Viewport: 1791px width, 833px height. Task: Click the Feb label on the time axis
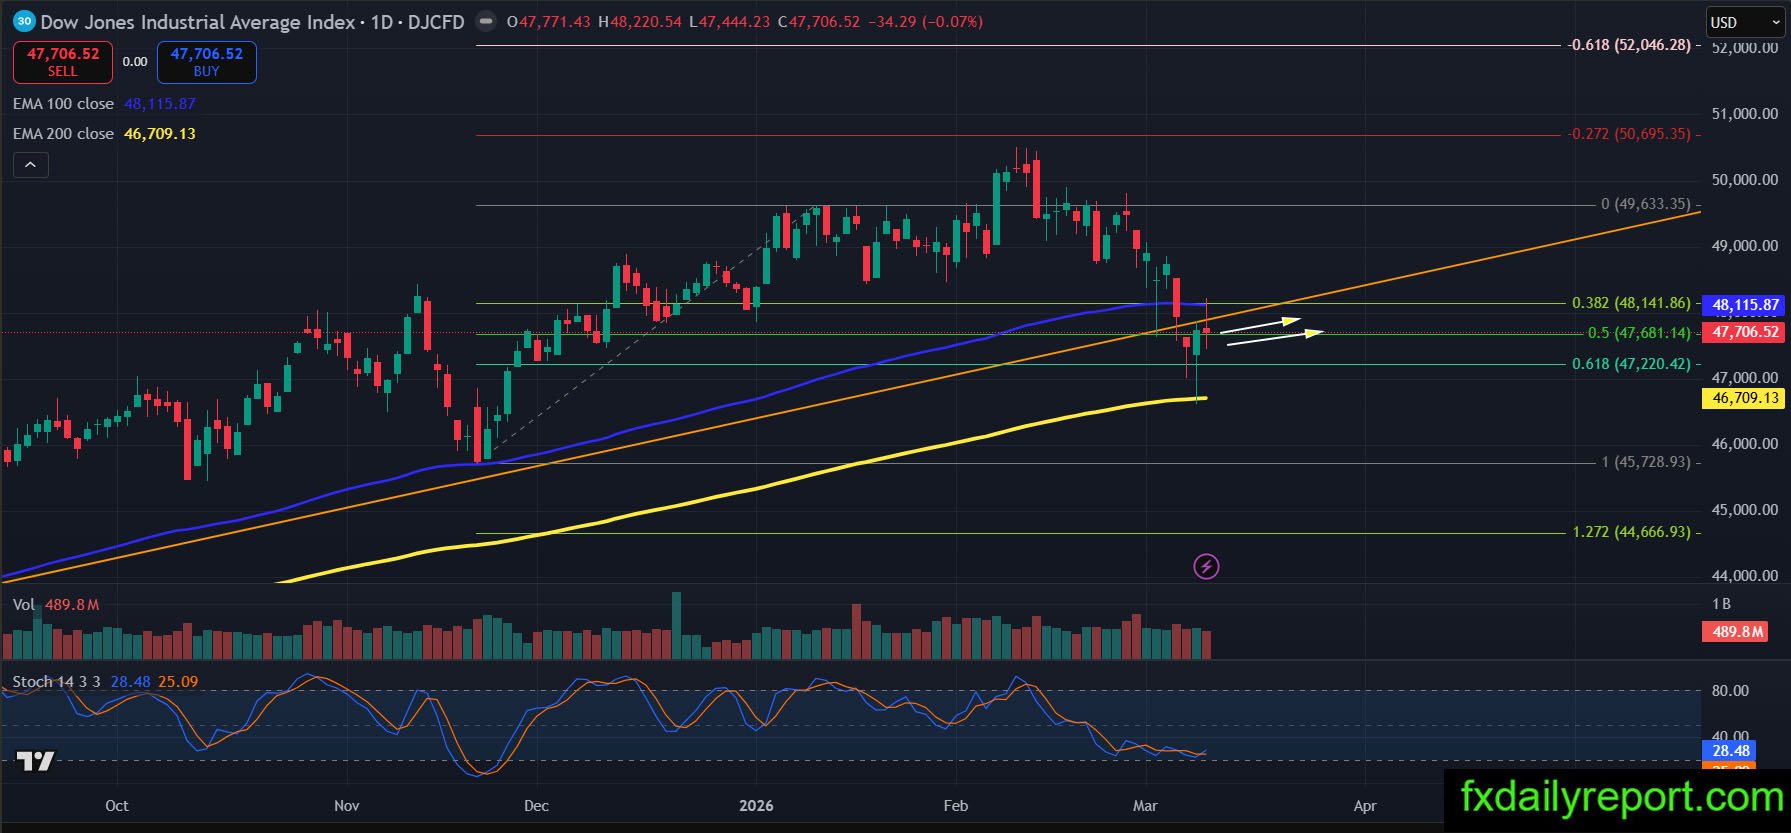point(956,806)
